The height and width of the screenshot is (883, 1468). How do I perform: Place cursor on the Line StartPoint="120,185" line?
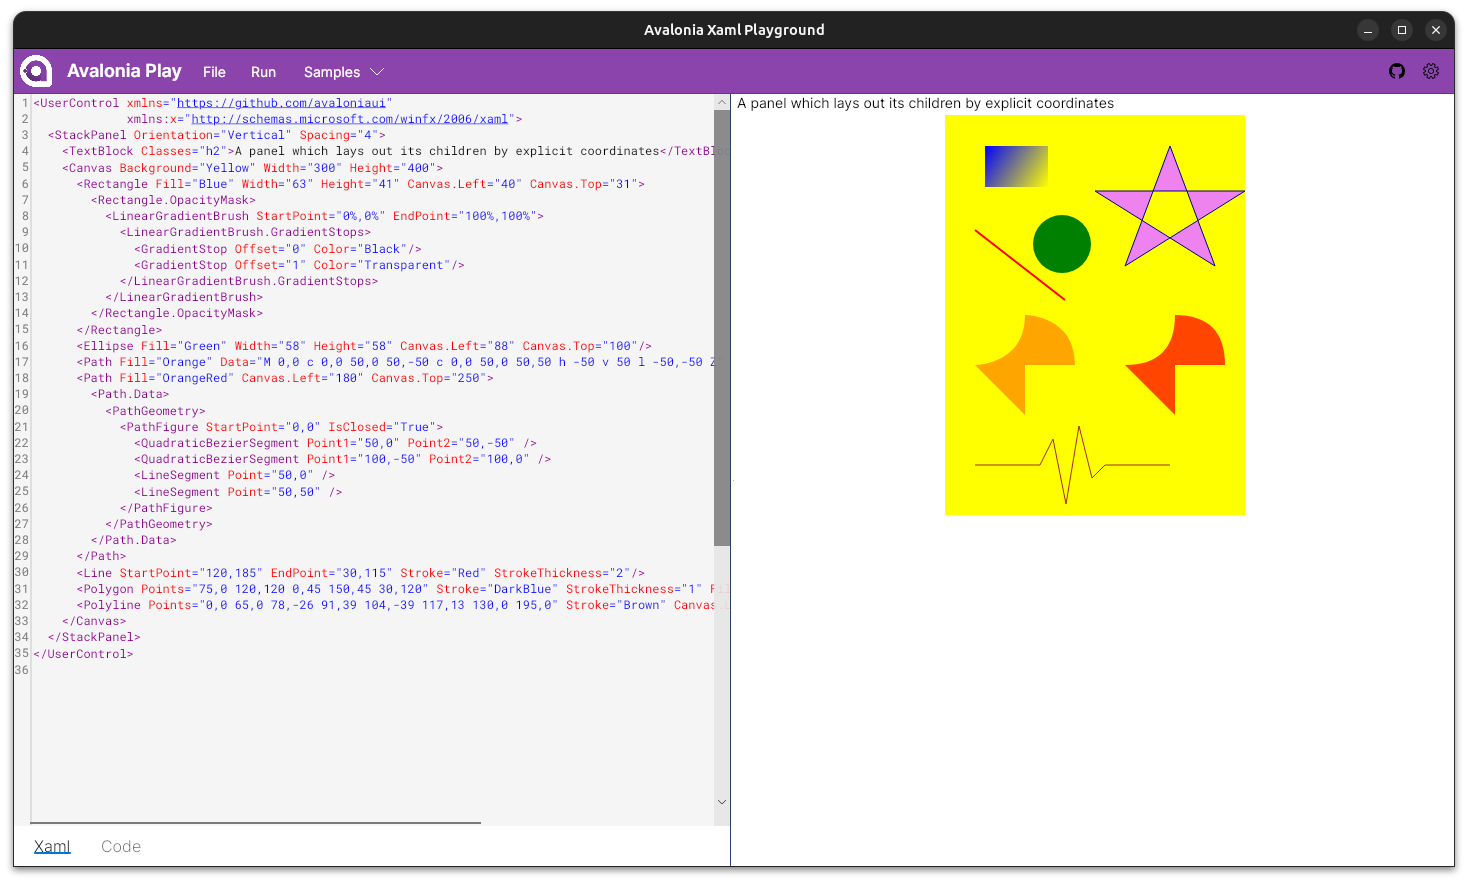tap(361, 573)
